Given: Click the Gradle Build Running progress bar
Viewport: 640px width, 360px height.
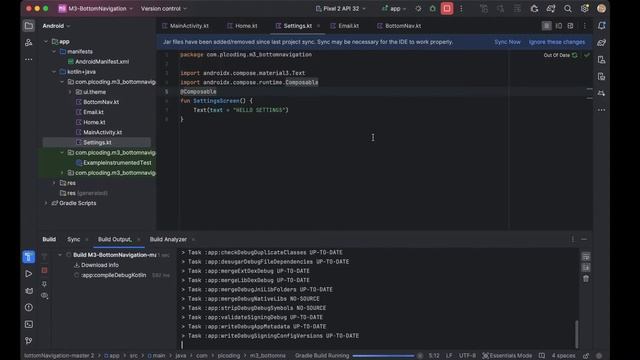Looking at the screenshot, I should [x=383, y=356].
